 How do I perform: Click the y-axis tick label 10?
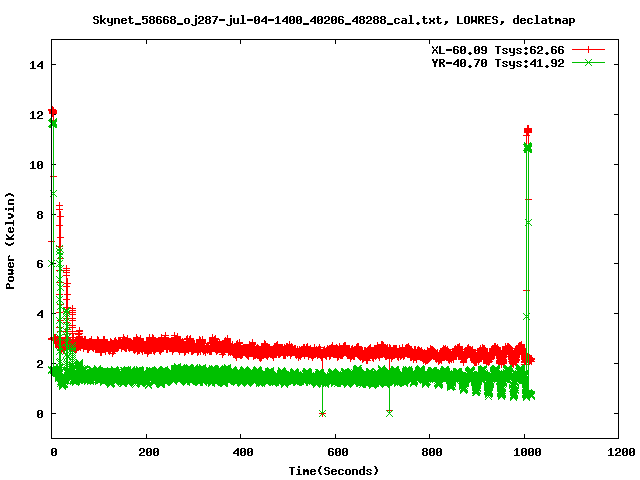tap(36, 165)
